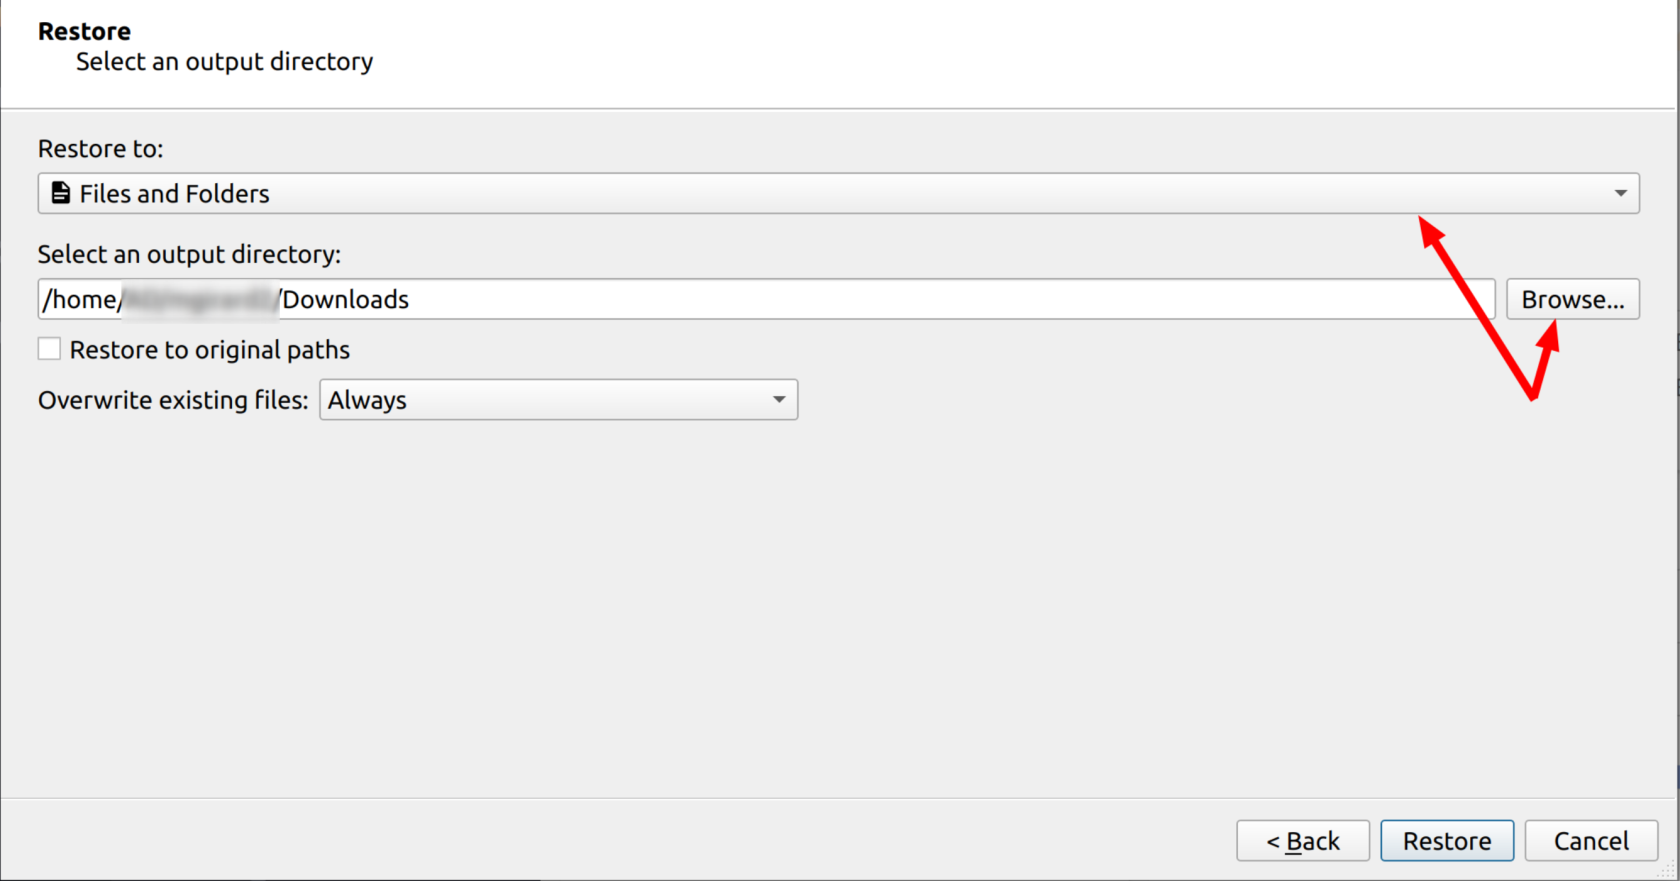Go back with the < Back button

(x=1302, y=841)
